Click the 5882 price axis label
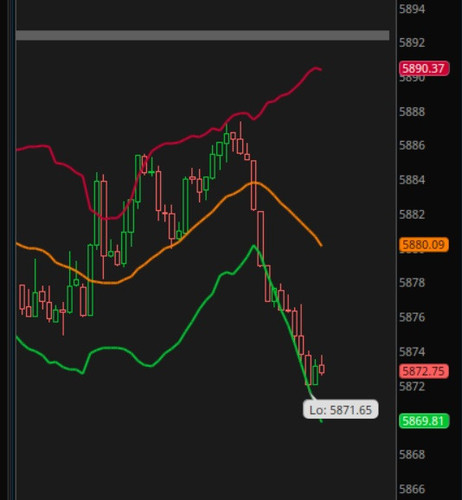Viewport: 462px width, 500px height. click(412, 214)
